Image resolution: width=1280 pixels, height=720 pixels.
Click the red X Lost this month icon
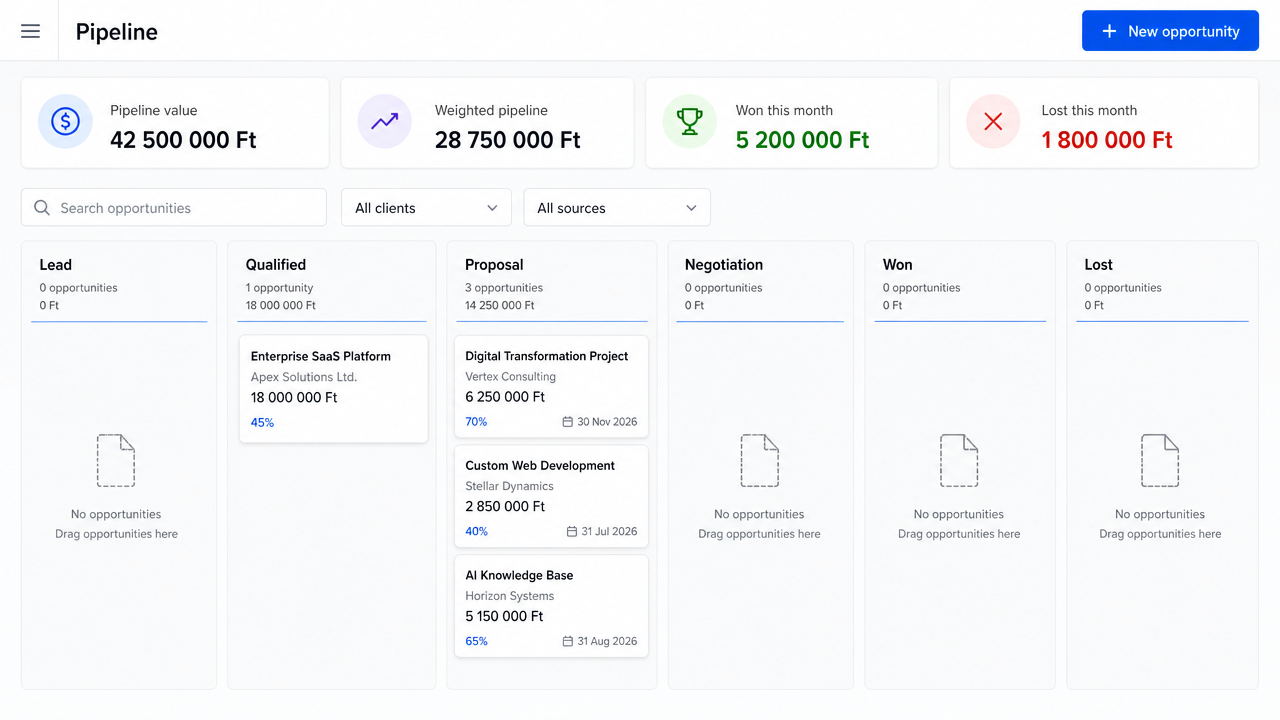tap(993, 121)
